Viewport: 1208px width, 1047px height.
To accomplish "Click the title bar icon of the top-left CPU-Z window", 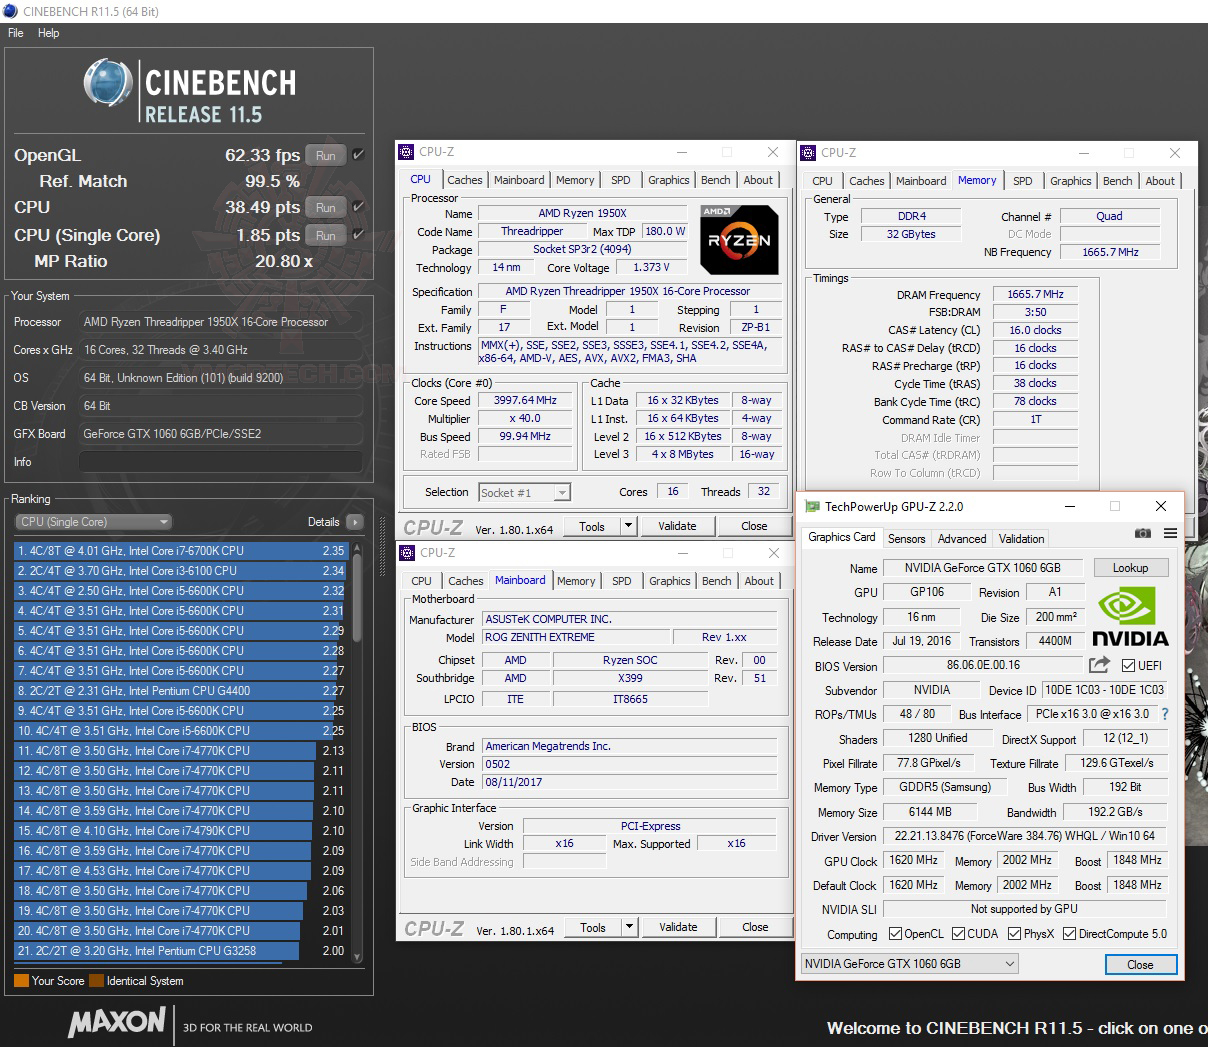I will (406, 152).
